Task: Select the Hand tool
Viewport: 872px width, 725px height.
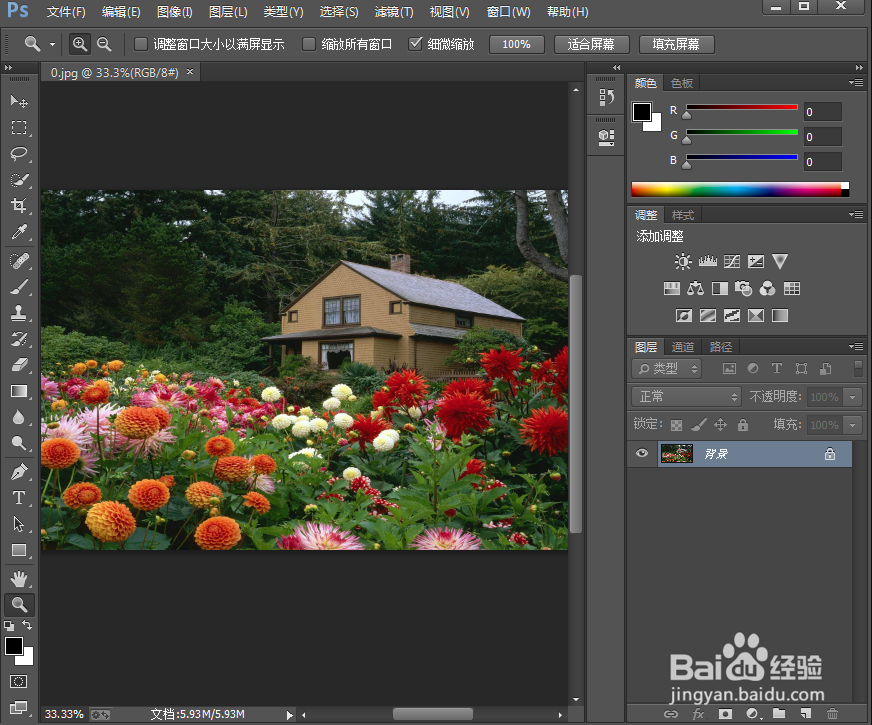Action: [19, 579]
